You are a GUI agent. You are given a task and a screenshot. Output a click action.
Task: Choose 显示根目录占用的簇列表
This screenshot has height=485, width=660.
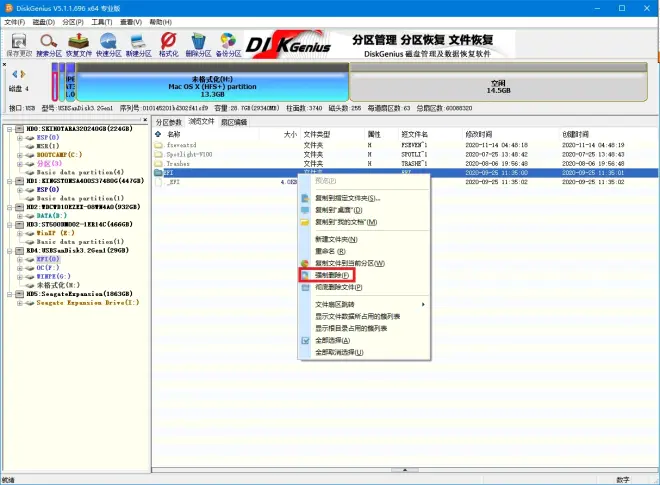click(364, 328)
